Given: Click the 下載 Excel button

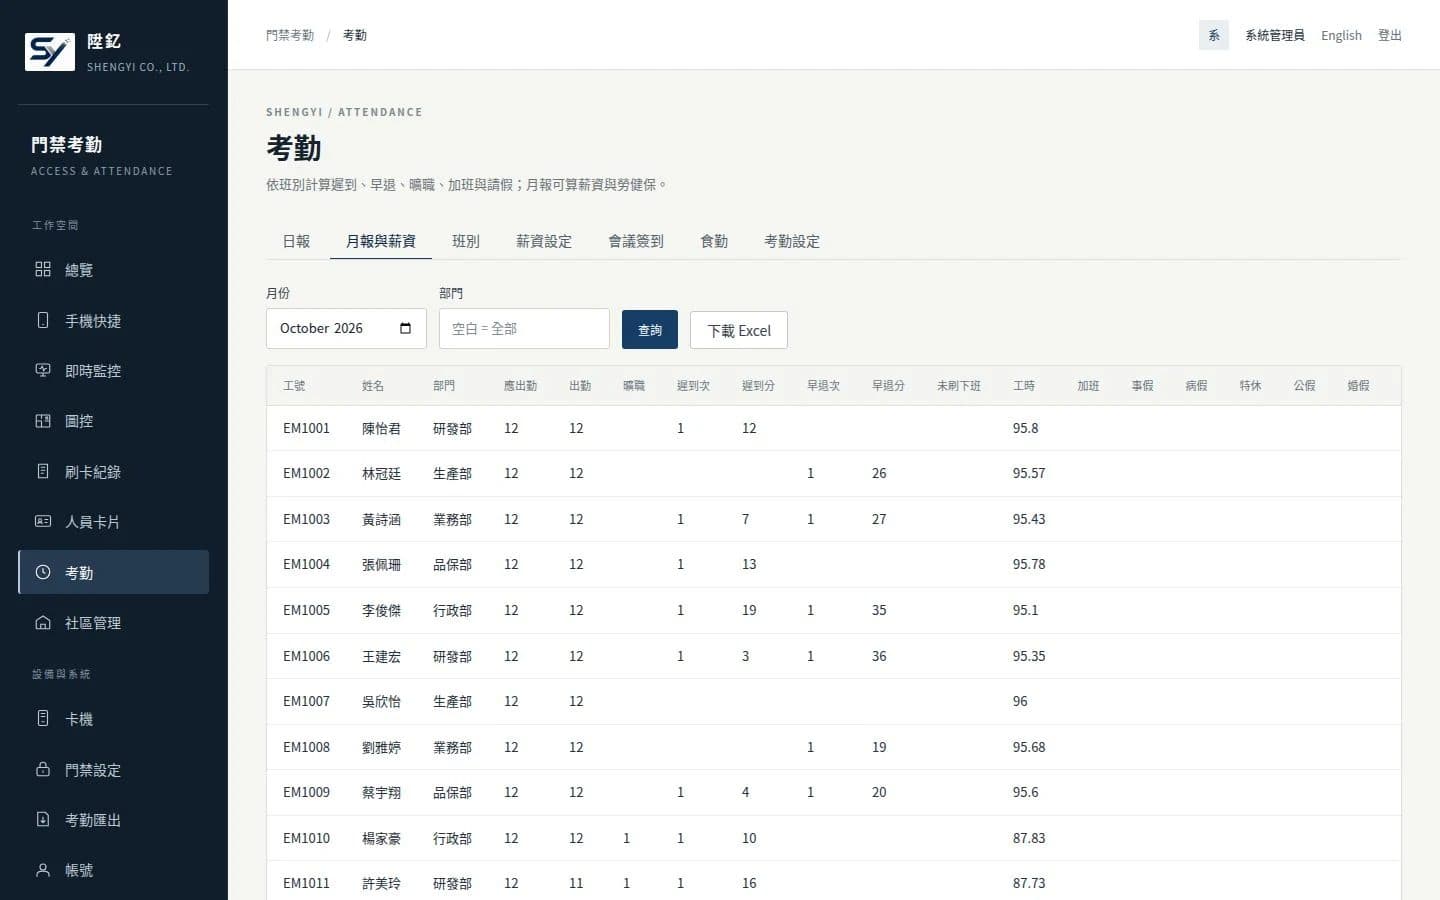Looking at the screenshot, I should (x=739, y=330).
